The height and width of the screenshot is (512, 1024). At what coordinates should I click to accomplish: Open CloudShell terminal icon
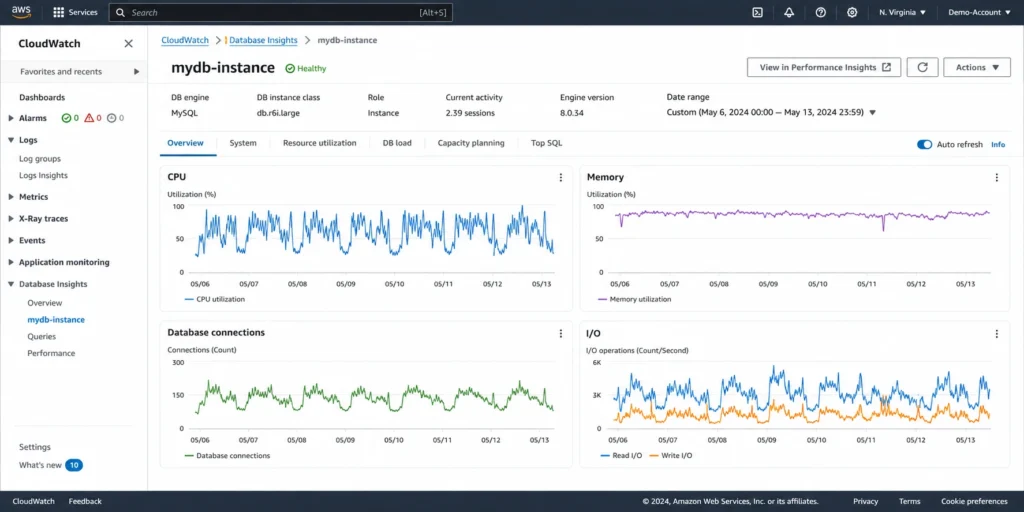(x=758, y=12)
